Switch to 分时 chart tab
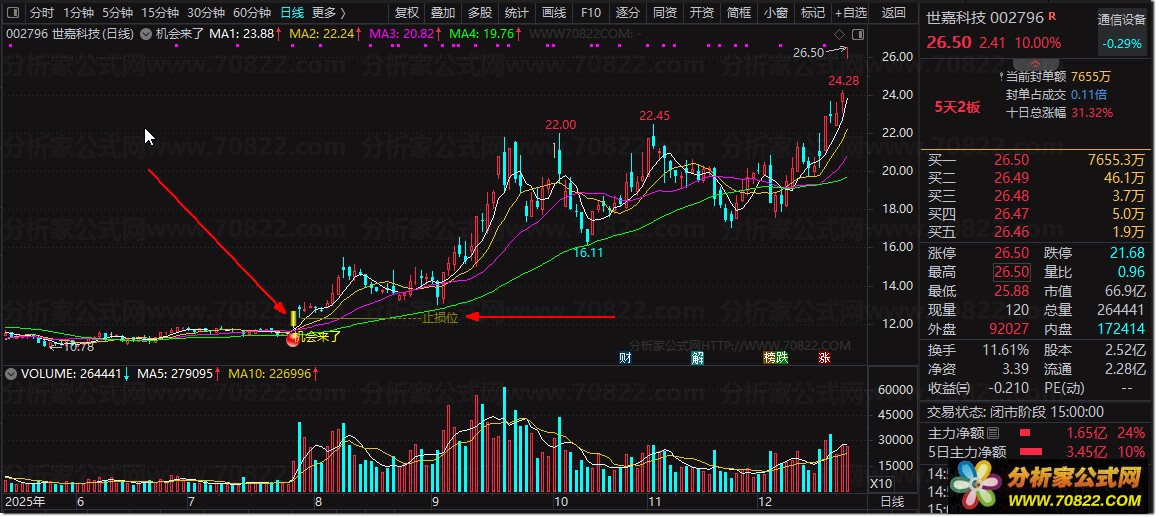This screenshot has width=1158, height=517. pos(42,13)
